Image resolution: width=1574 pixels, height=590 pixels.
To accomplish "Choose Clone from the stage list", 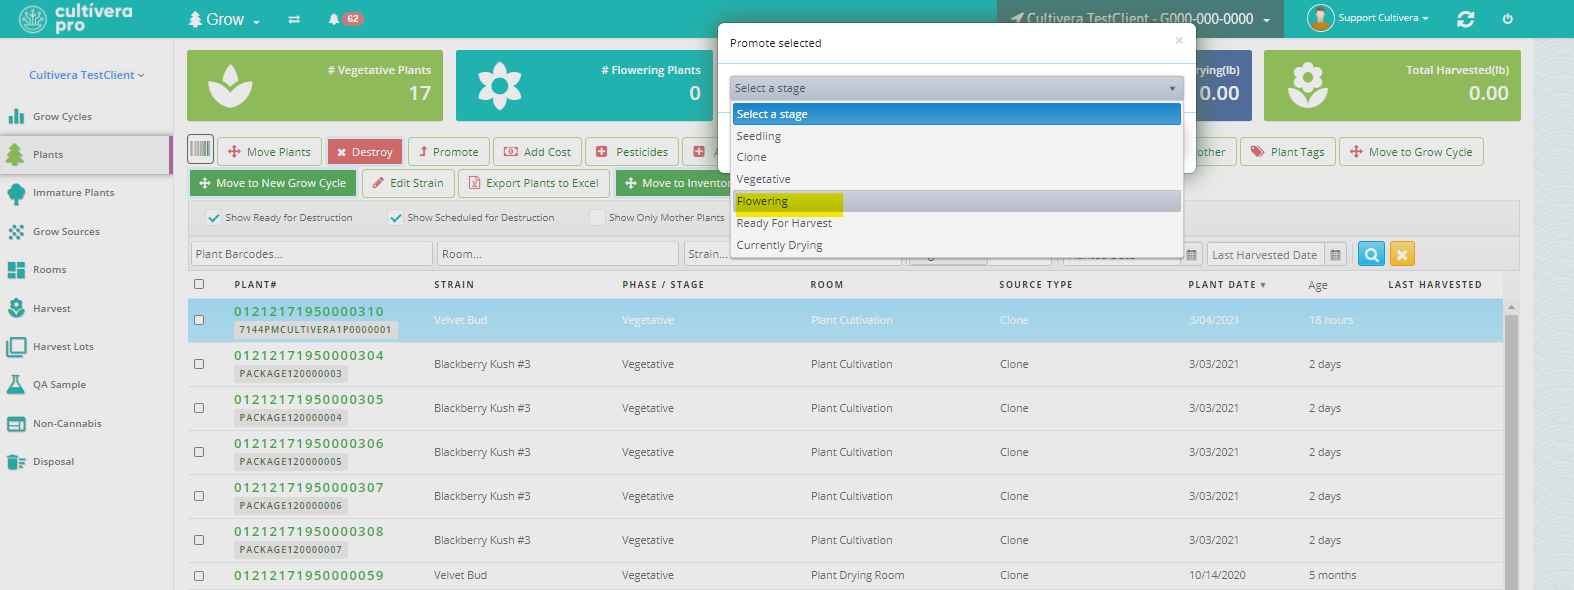I will 956,157.
